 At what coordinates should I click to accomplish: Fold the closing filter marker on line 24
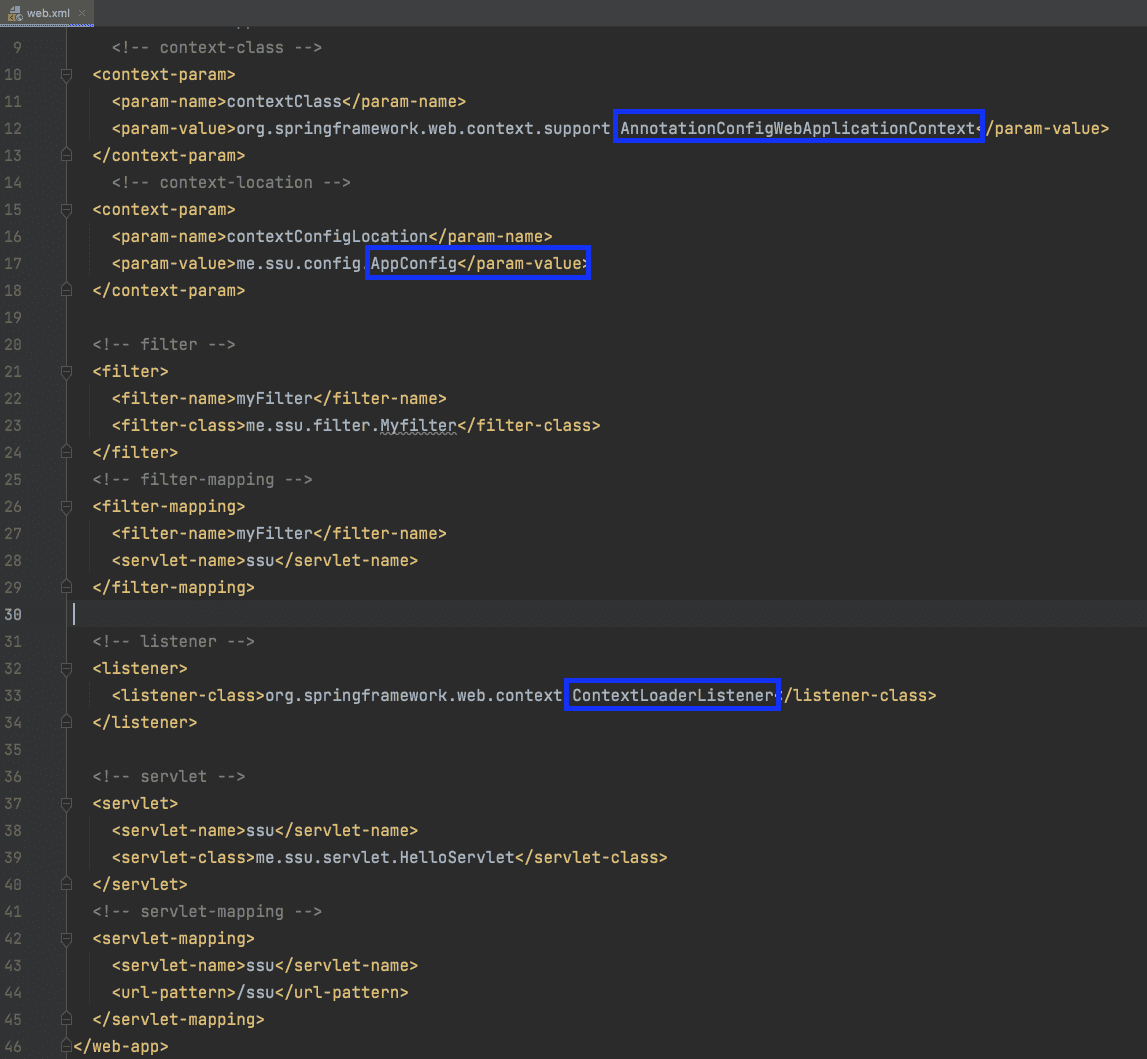pos(67,452)
